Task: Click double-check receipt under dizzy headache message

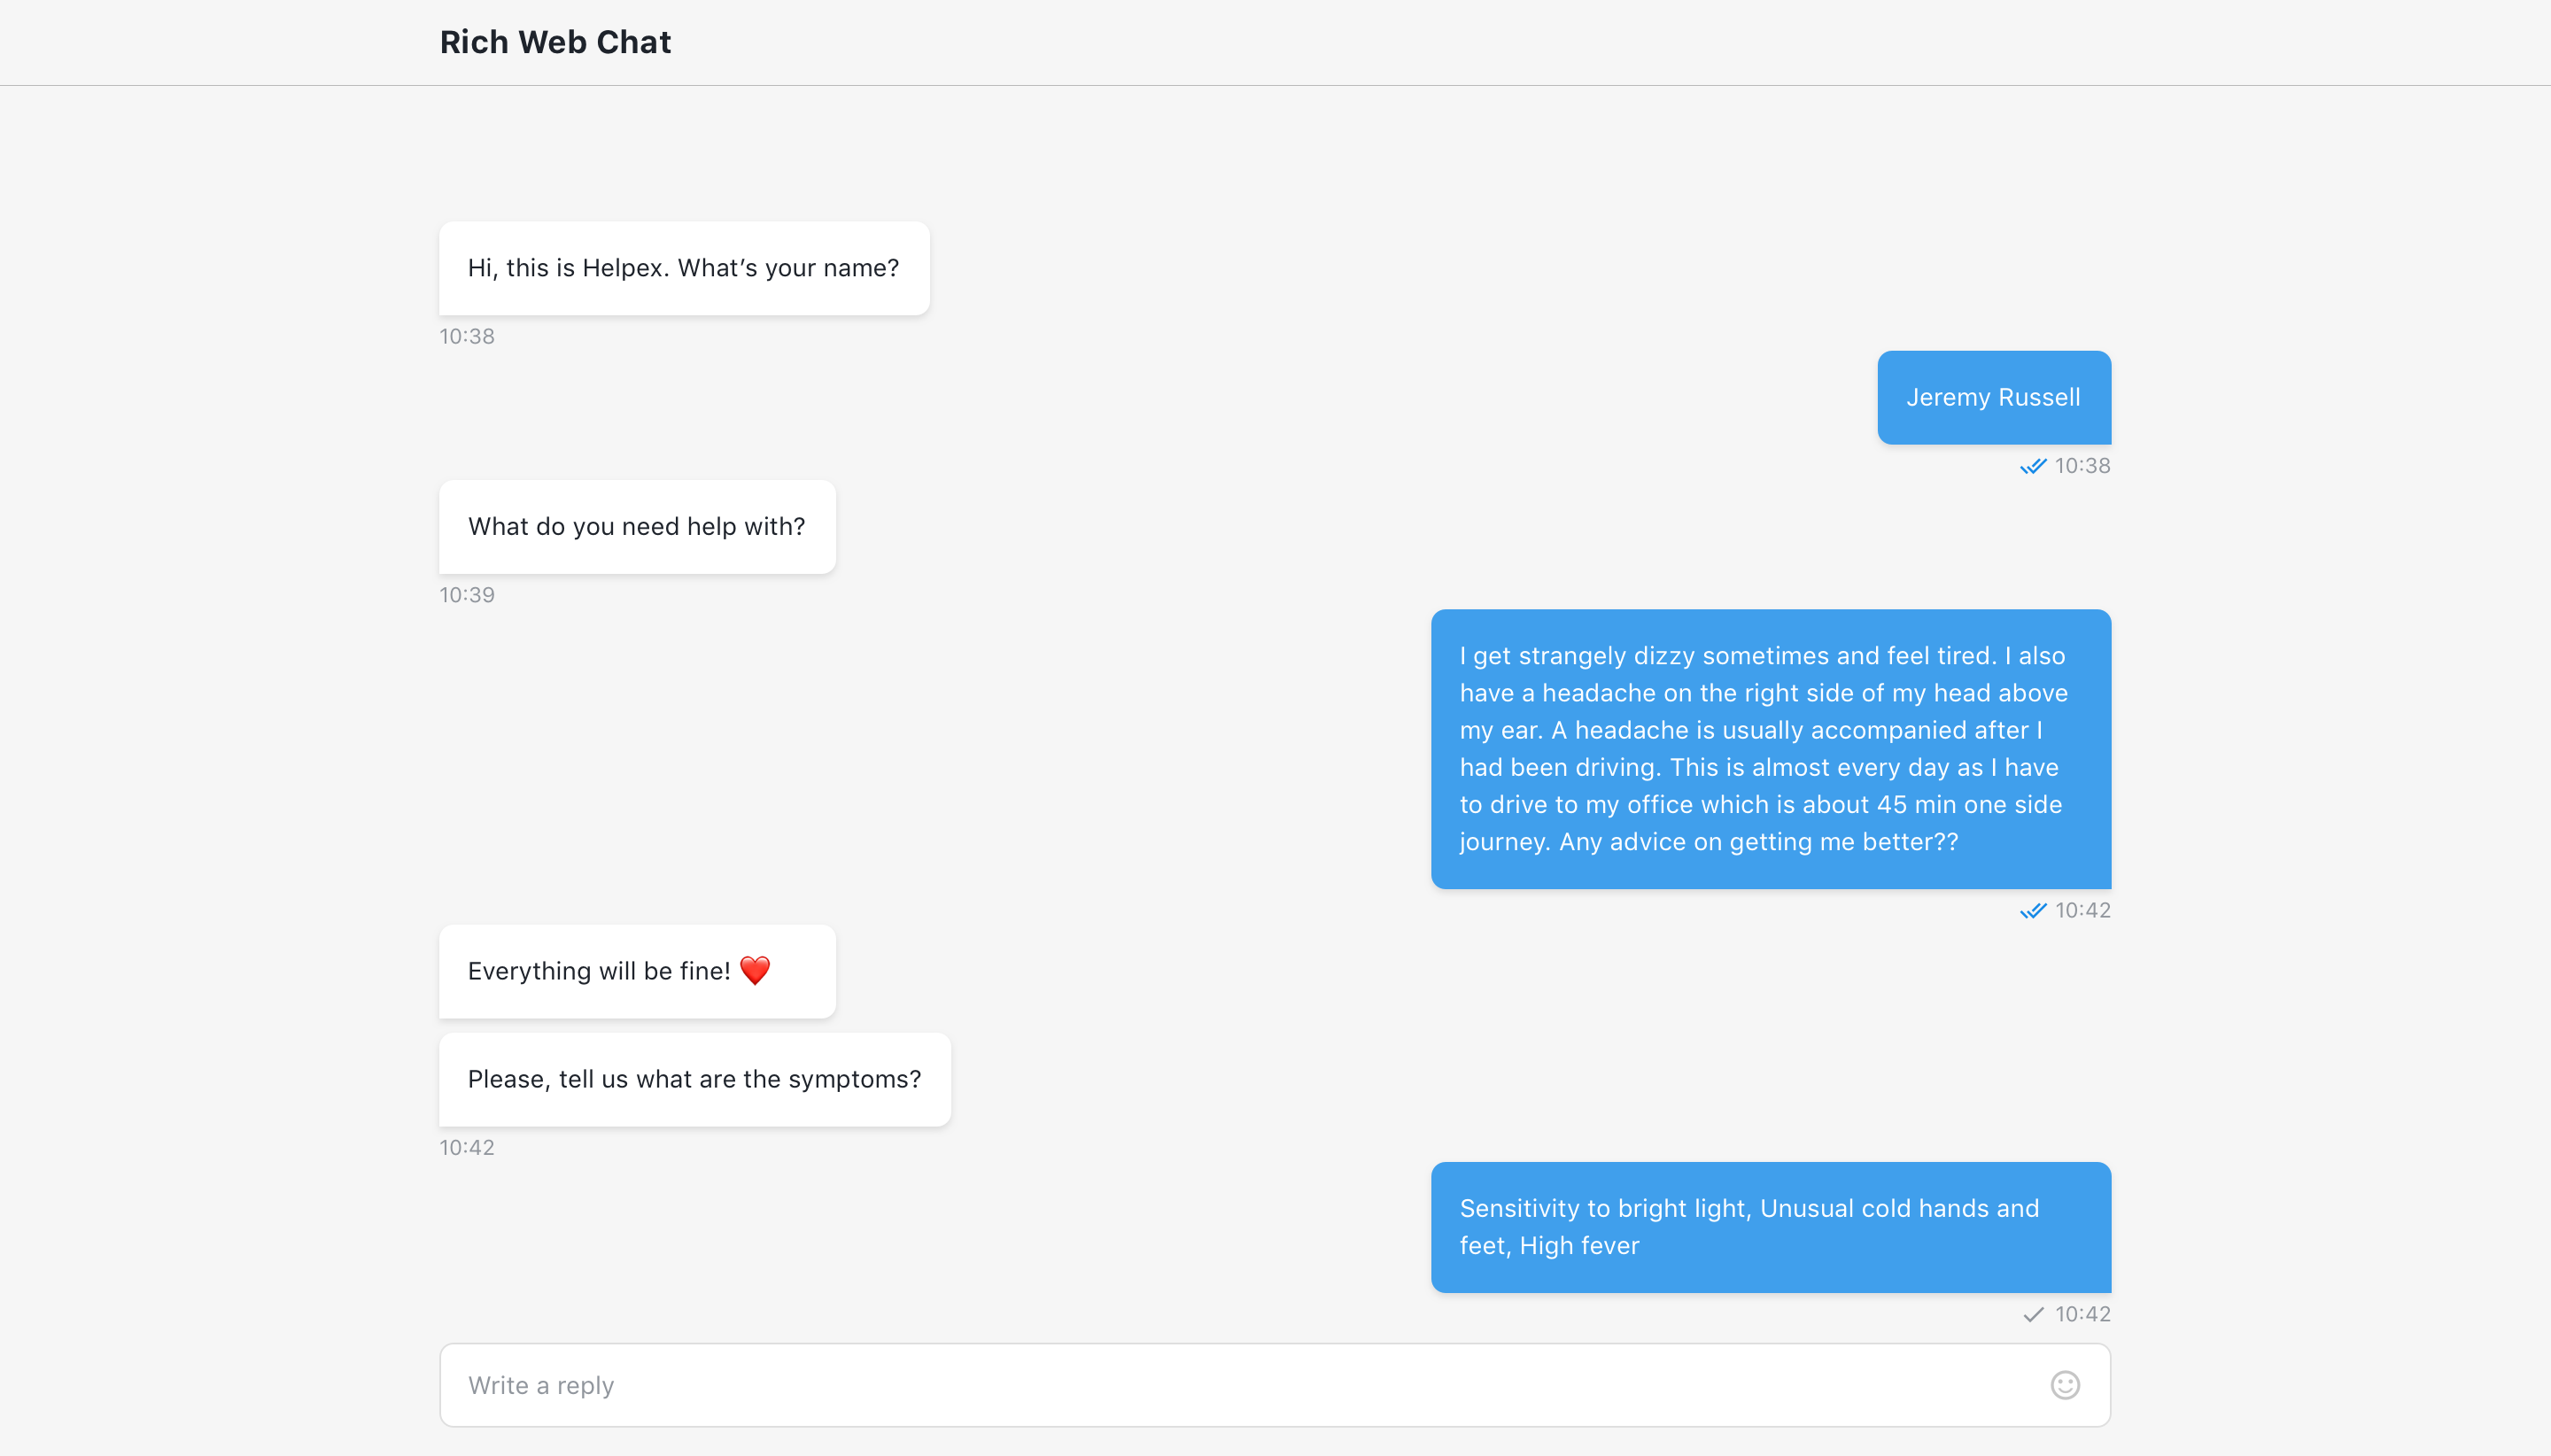Action: click(2033, 911)
